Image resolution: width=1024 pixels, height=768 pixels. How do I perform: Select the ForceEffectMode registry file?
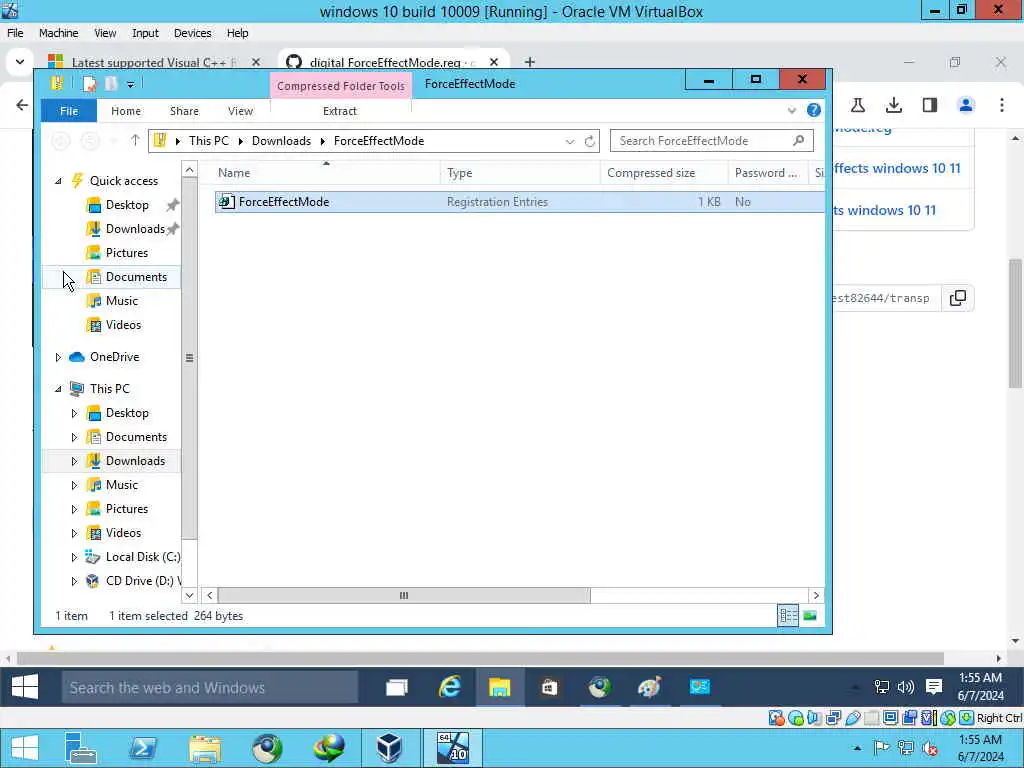(519, 202)
